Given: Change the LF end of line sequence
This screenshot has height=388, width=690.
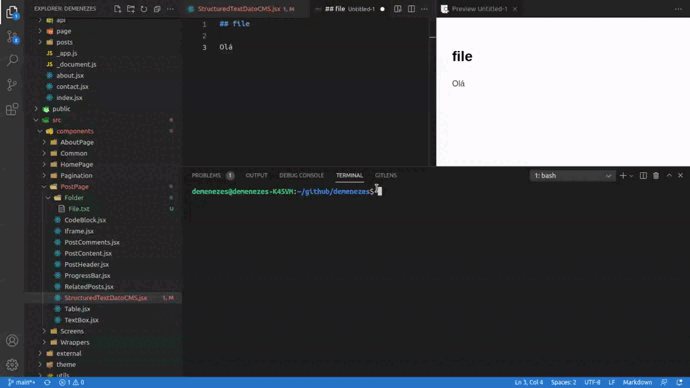Looking at the screenshot, I should tap(612, 382).
